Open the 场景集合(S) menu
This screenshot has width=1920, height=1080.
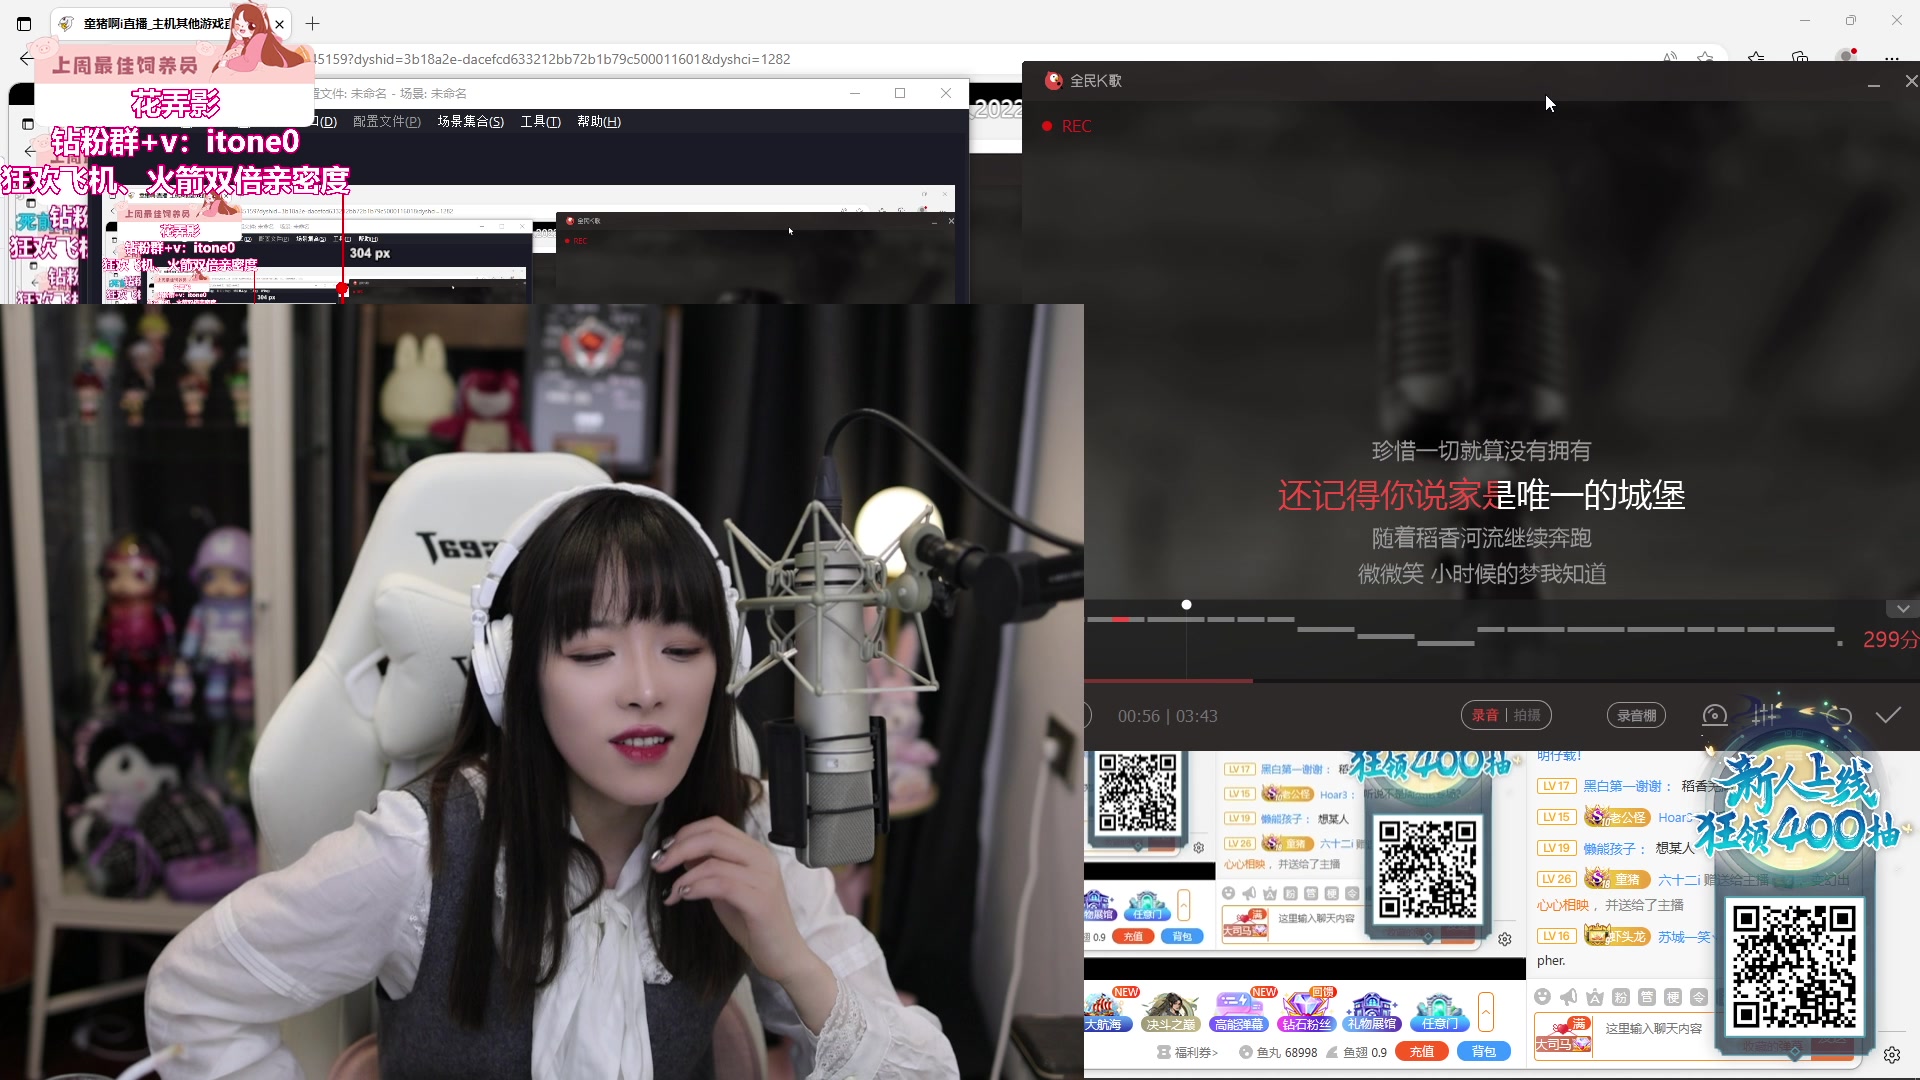coord(470,121)
